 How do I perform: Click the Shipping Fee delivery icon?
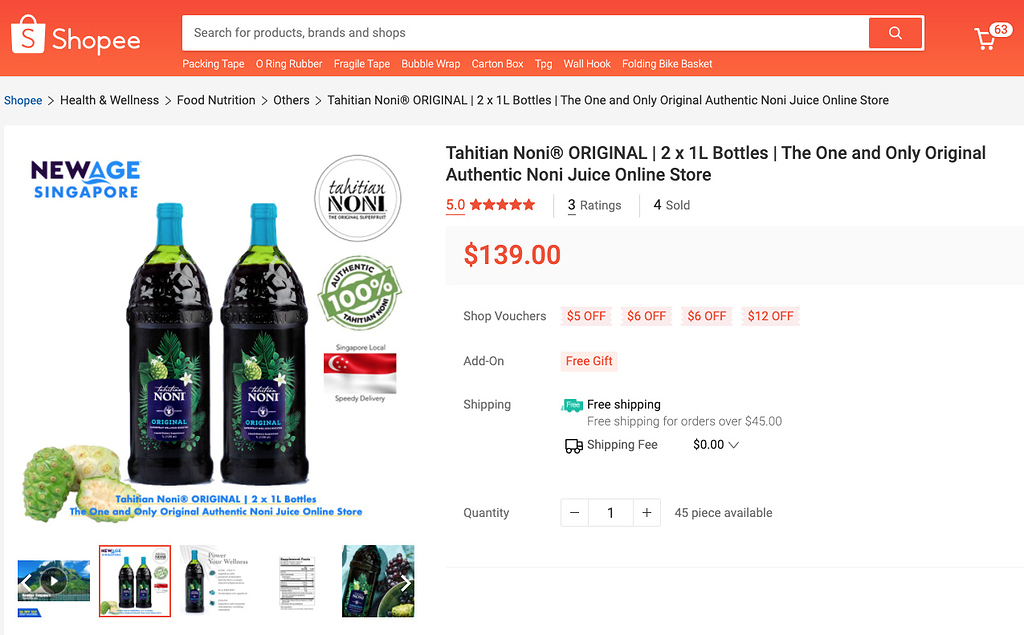[x=573, y=445]
